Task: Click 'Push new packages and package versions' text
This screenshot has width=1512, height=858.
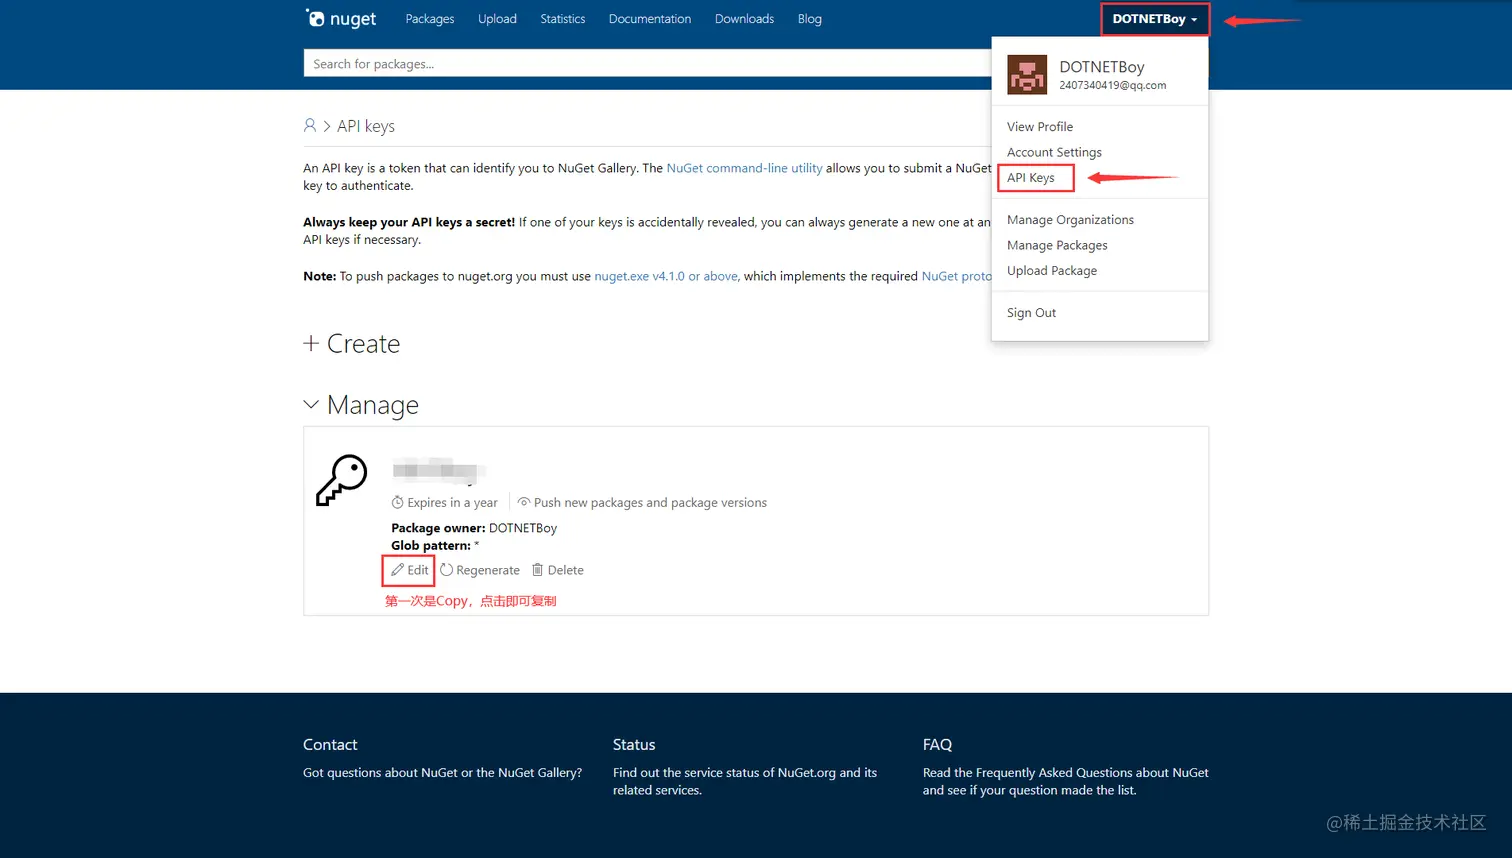Action: [650, 503]
